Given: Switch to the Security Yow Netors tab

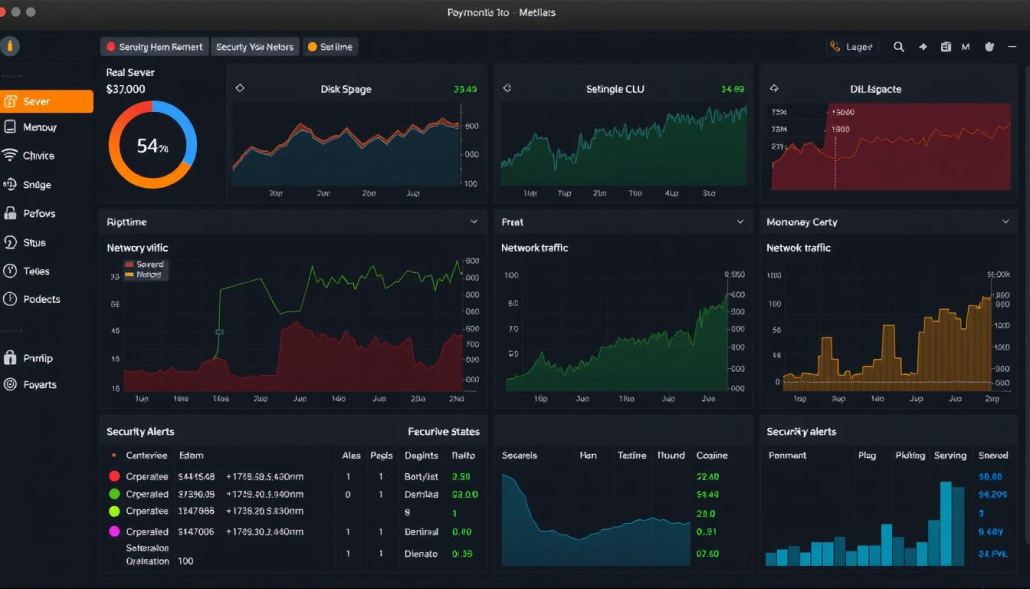Looking at the screenshot, I should point(256,46).
